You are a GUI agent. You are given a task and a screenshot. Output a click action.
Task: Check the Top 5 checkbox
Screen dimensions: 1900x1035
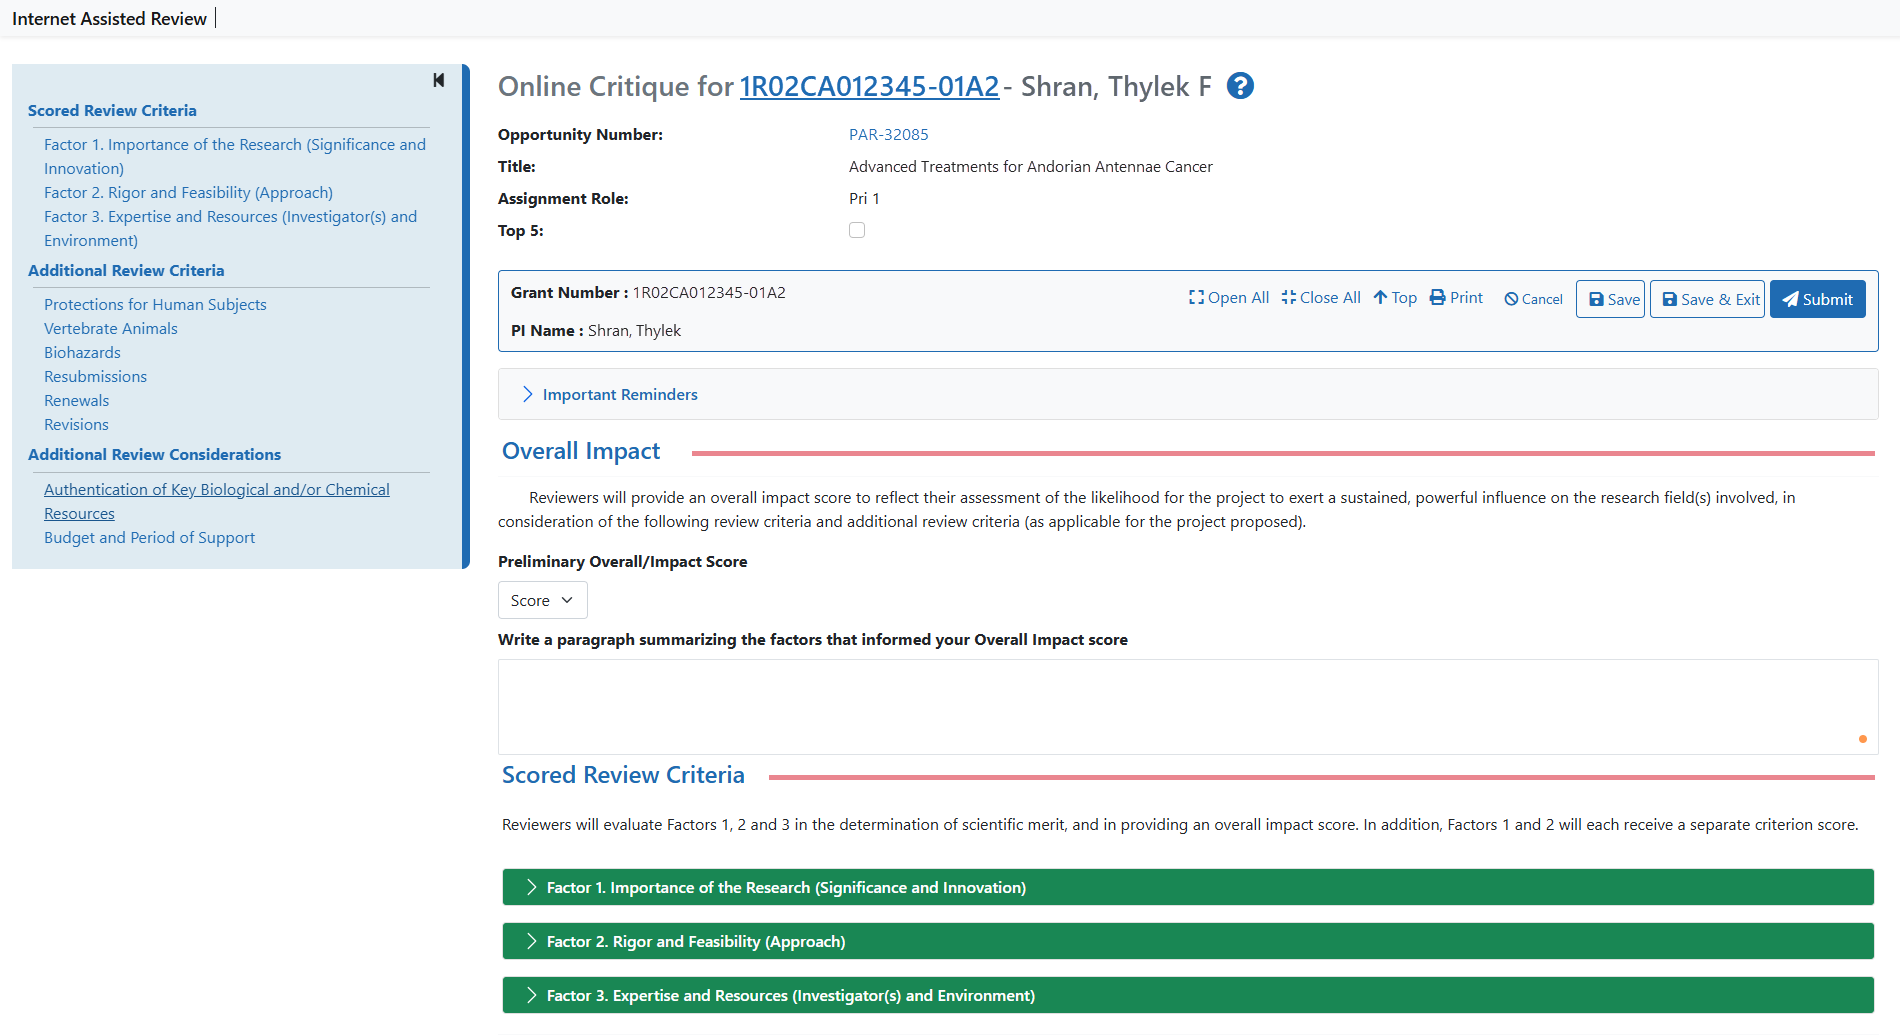point(857,230)
